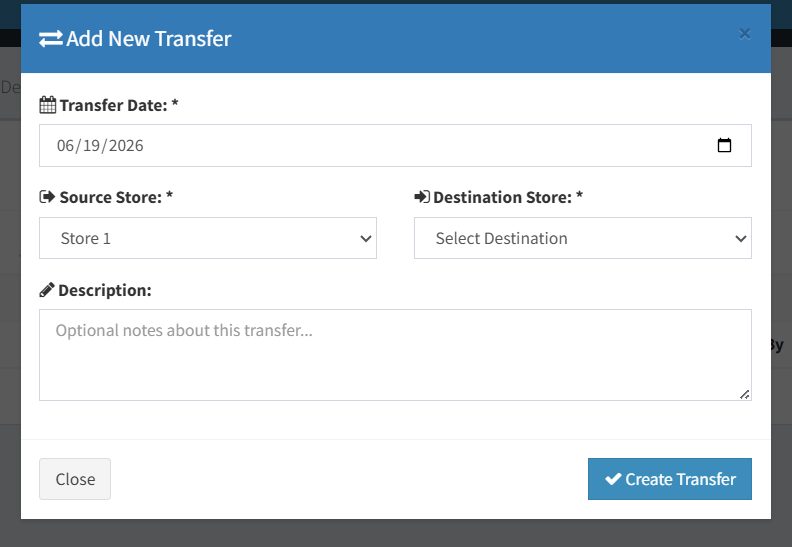Click the Create Transfer button
The height and width of the screenshot is (547, 792).
[670, 479]
